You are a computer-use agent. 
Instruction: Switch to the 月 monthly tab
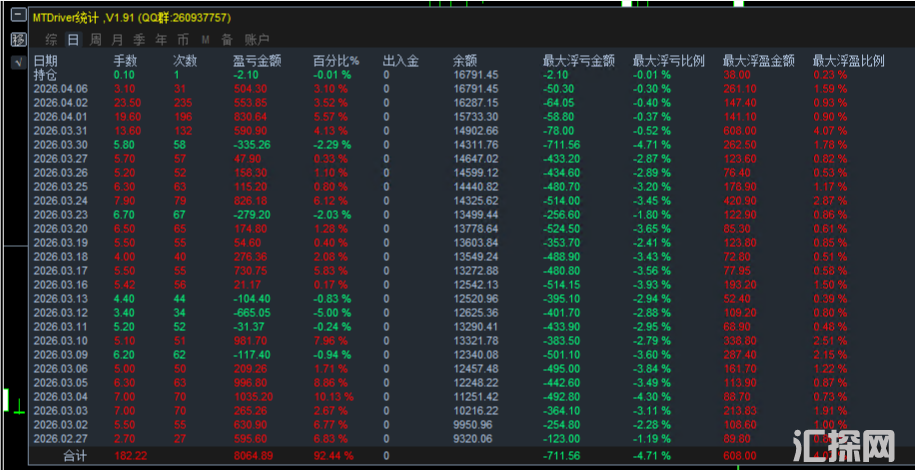click(x=117, y=40)
